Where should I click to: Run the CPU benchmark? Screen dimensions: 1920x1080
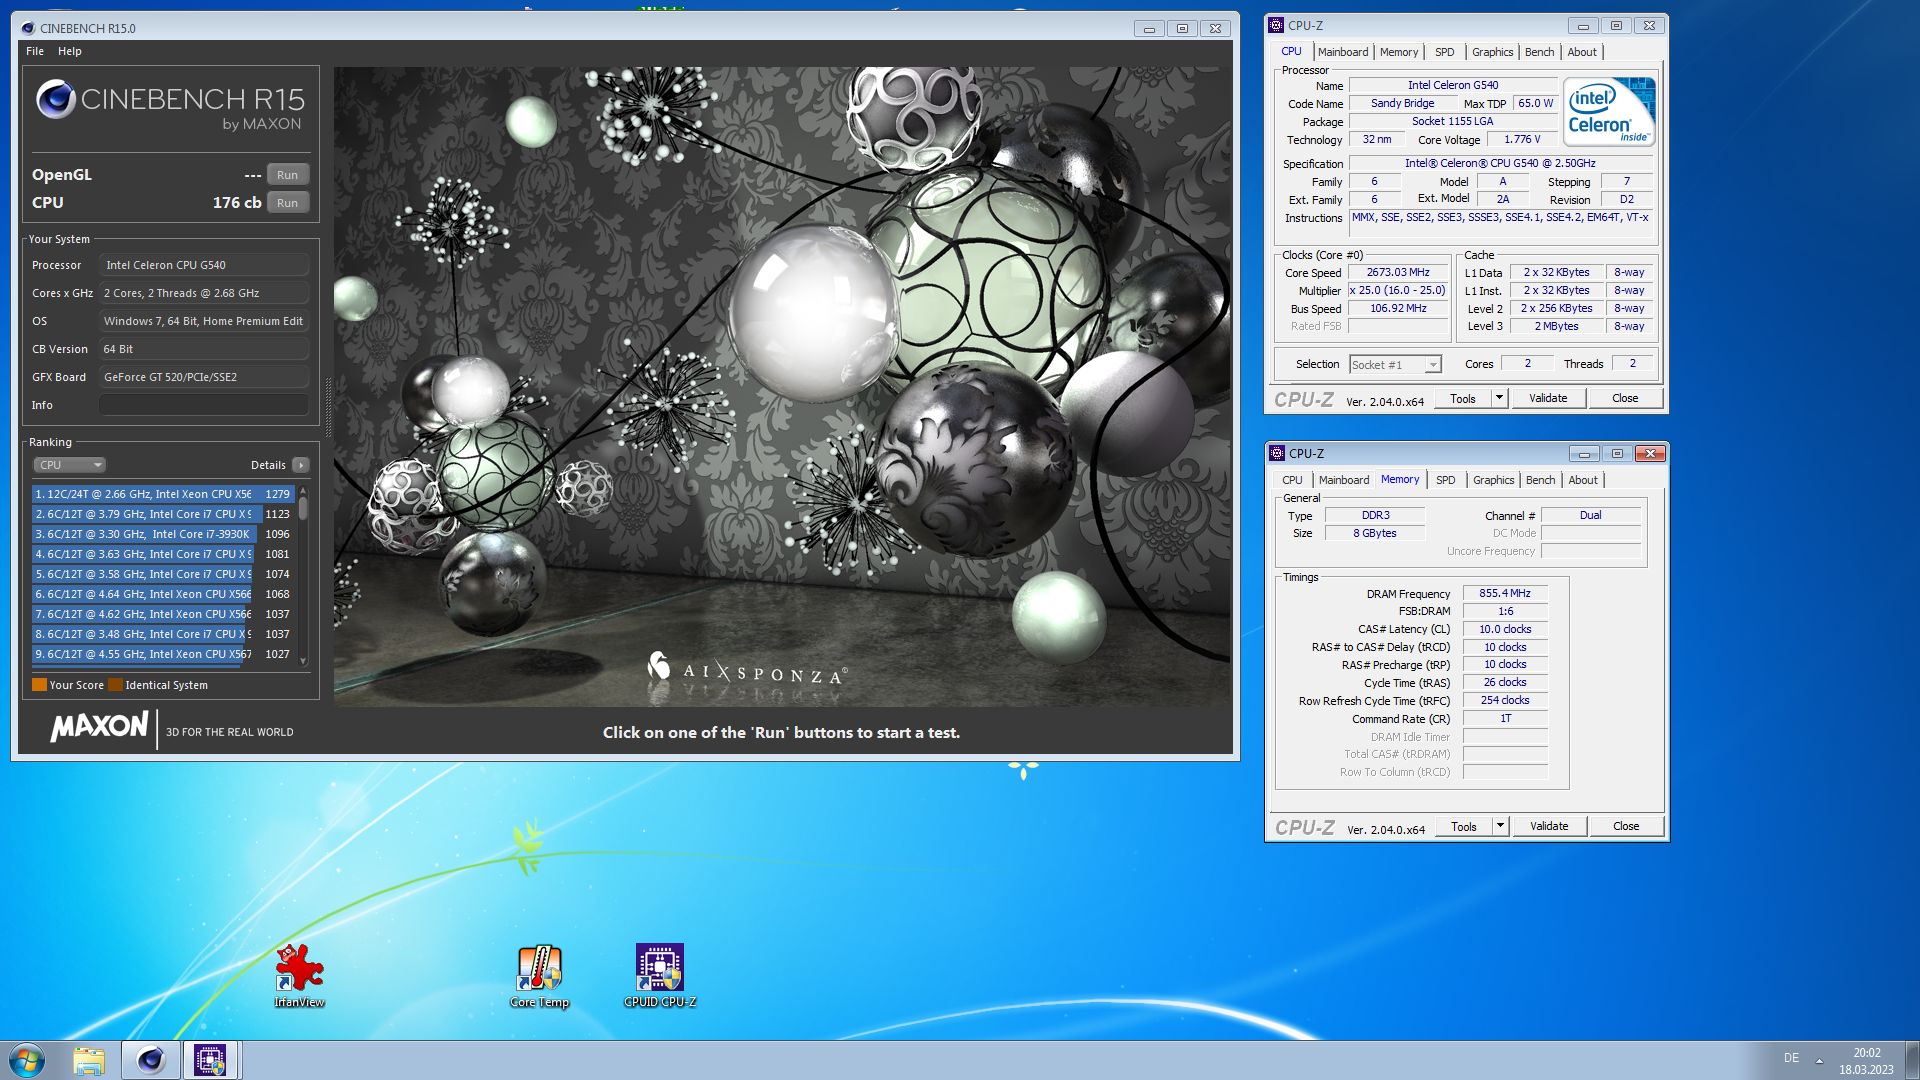[288, 203]
